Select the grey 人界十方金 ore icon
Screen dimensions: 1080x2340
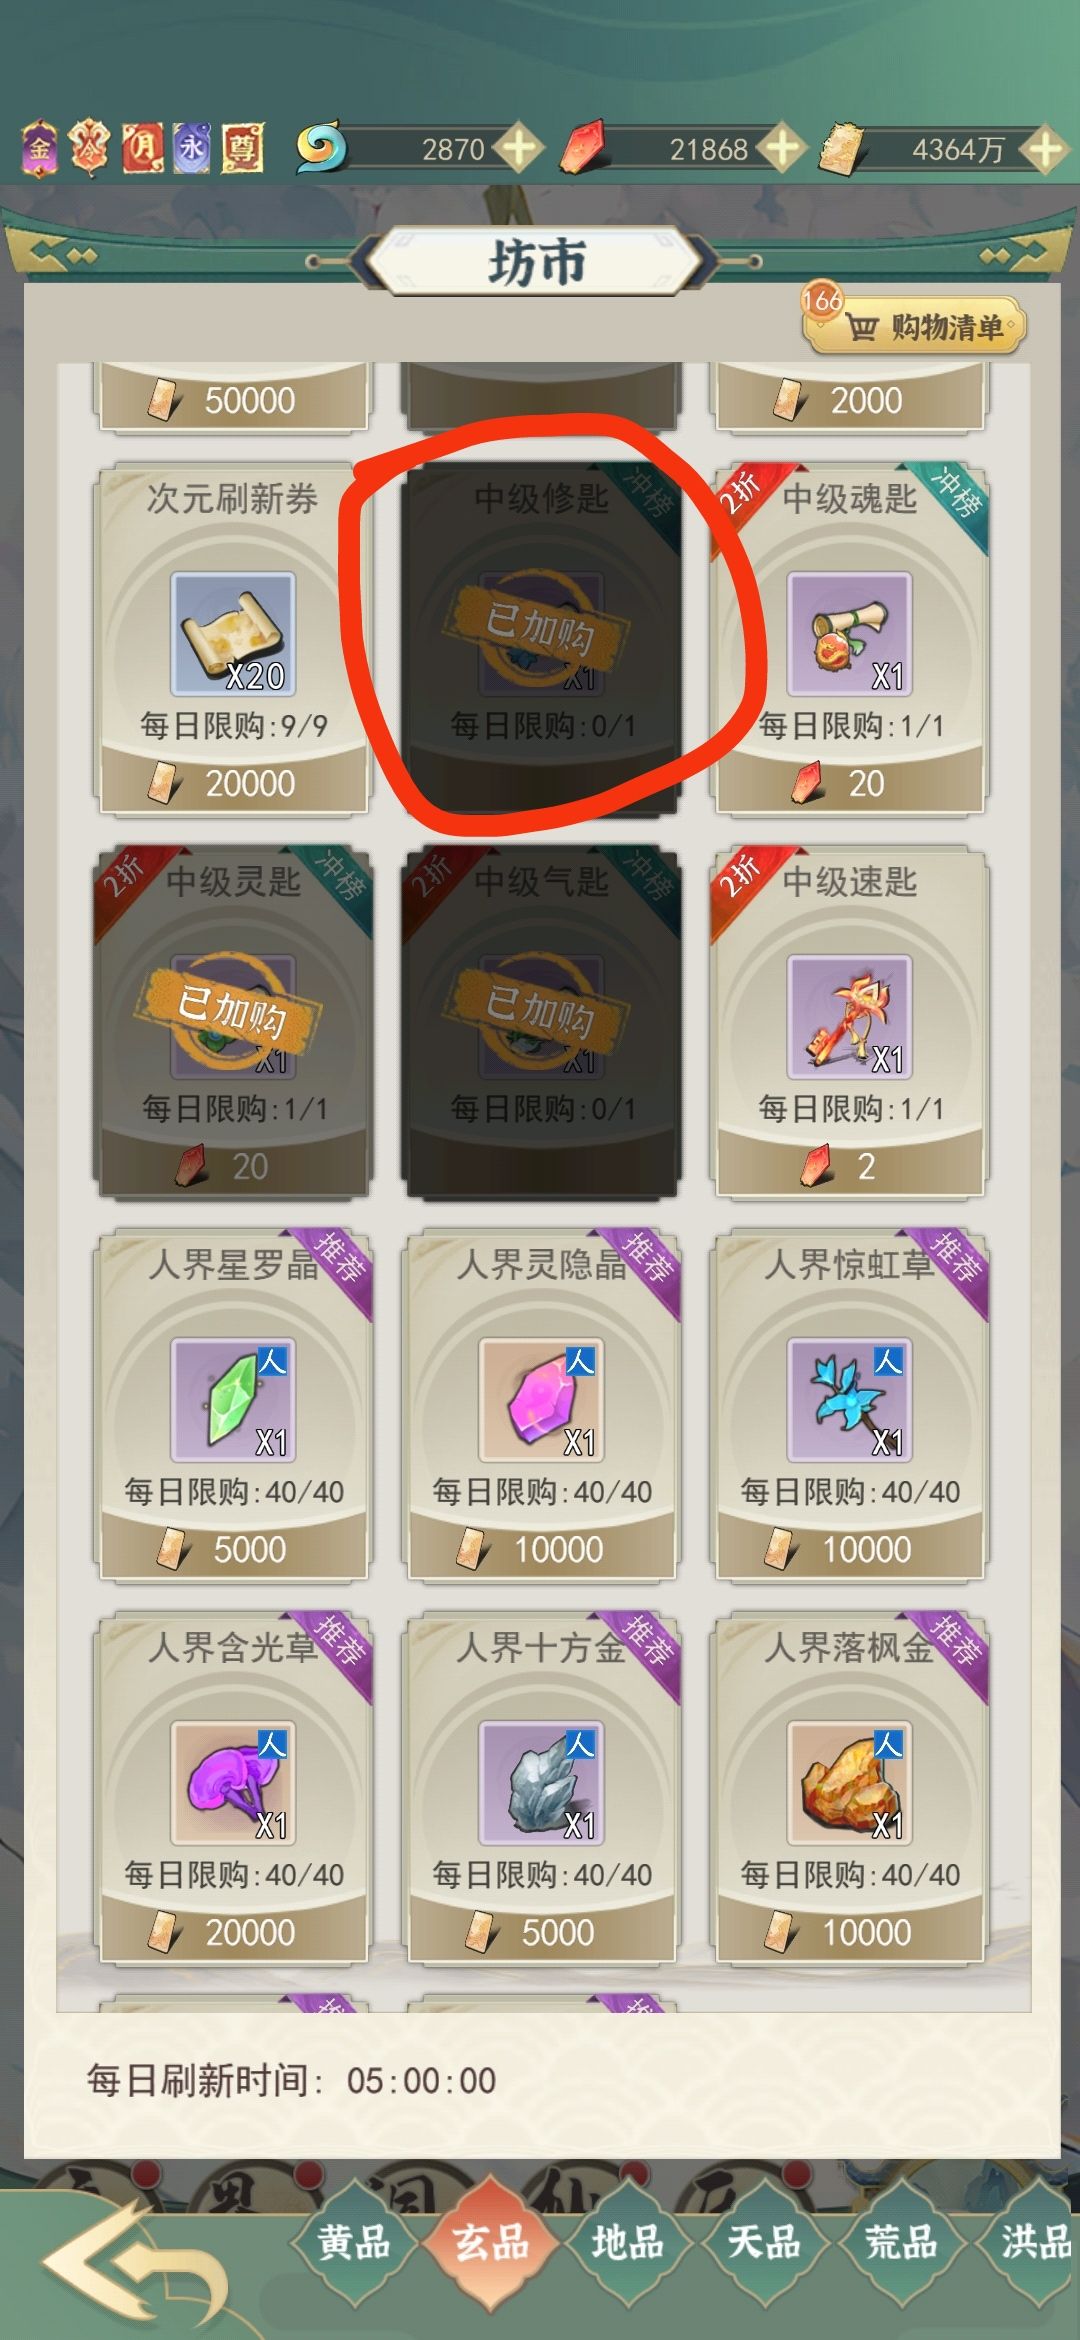pos(541,1783)
